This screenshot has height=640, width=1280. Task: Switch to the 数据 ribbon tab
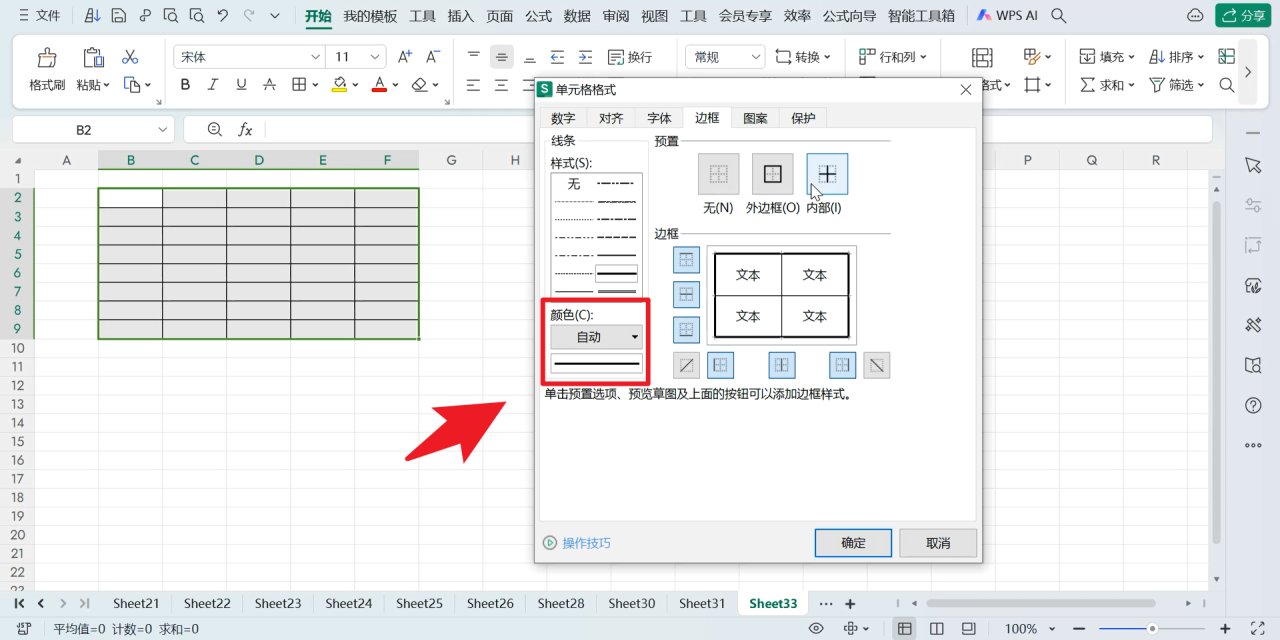coord(577,16)
